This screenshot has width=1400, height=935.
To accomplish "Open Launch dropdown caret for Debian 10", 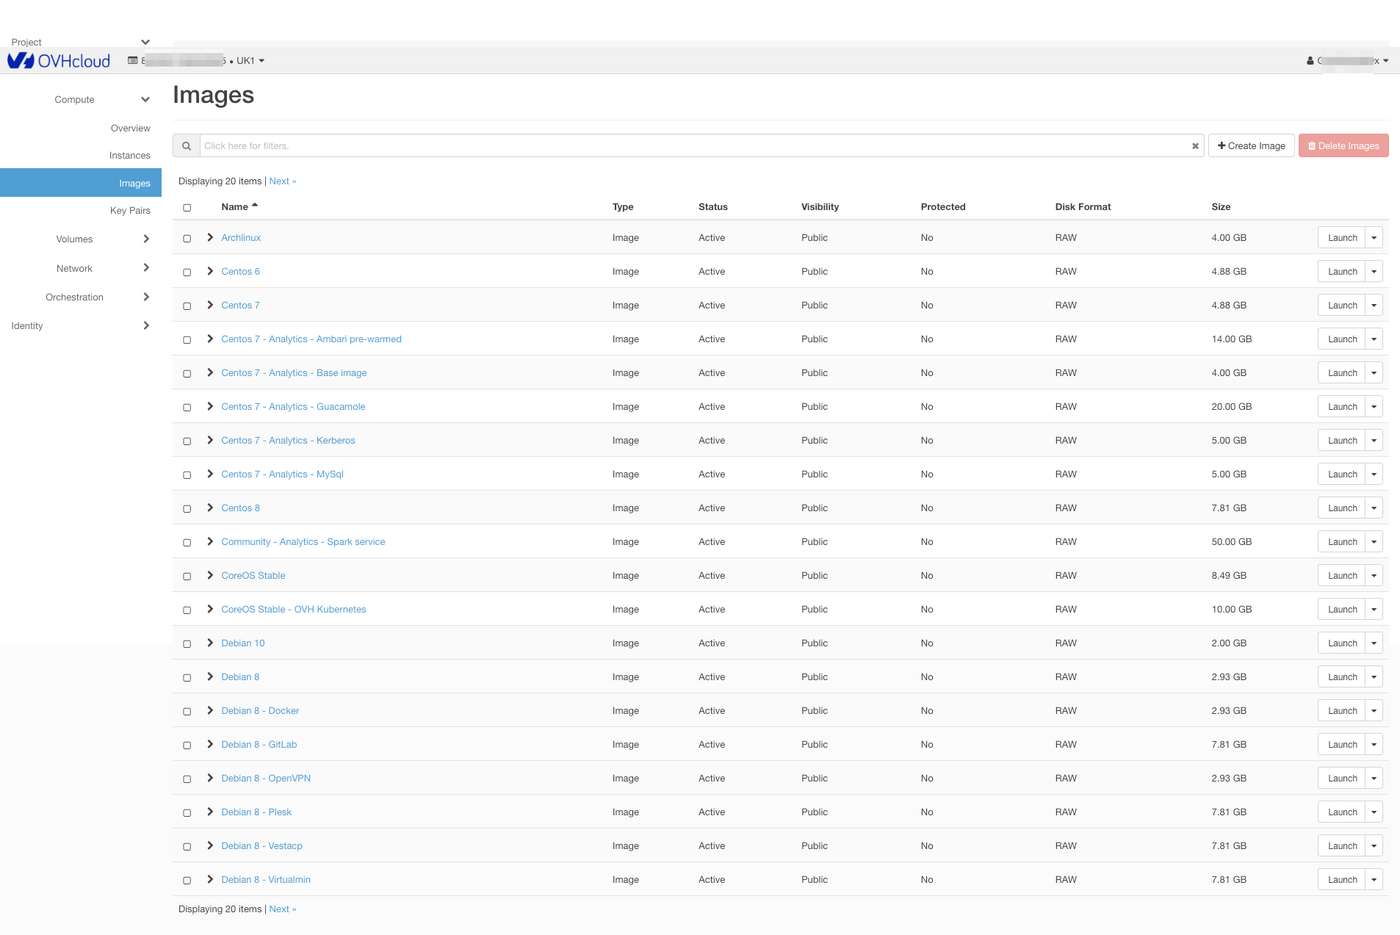I will [x=1374, y=643].
